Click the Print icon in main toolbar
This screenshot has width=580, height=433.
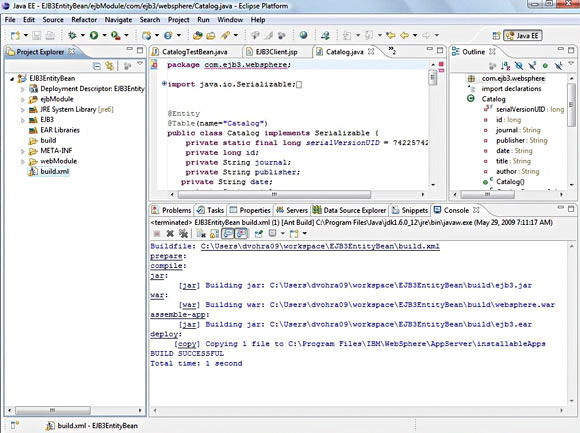point(50,35)
